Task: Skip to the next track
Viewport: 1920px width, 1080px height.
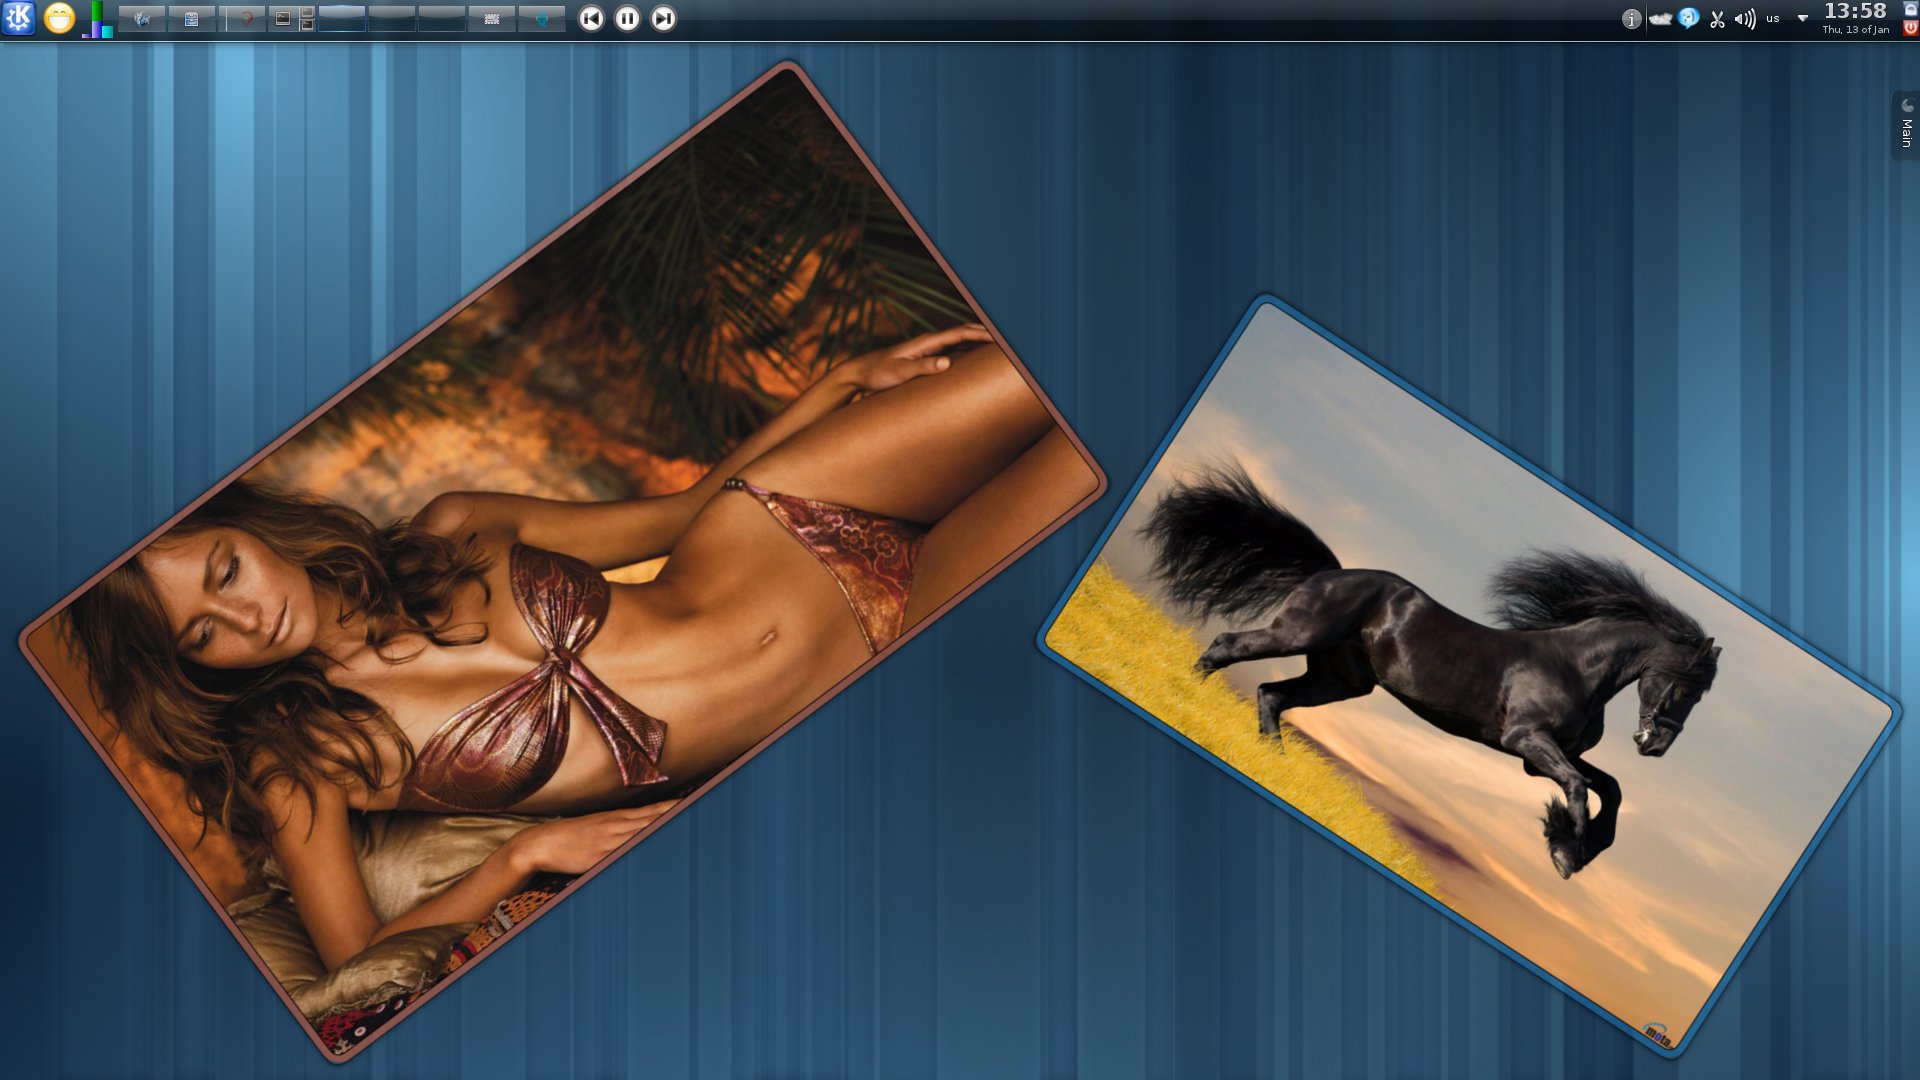Action: (x=663, y=18)
